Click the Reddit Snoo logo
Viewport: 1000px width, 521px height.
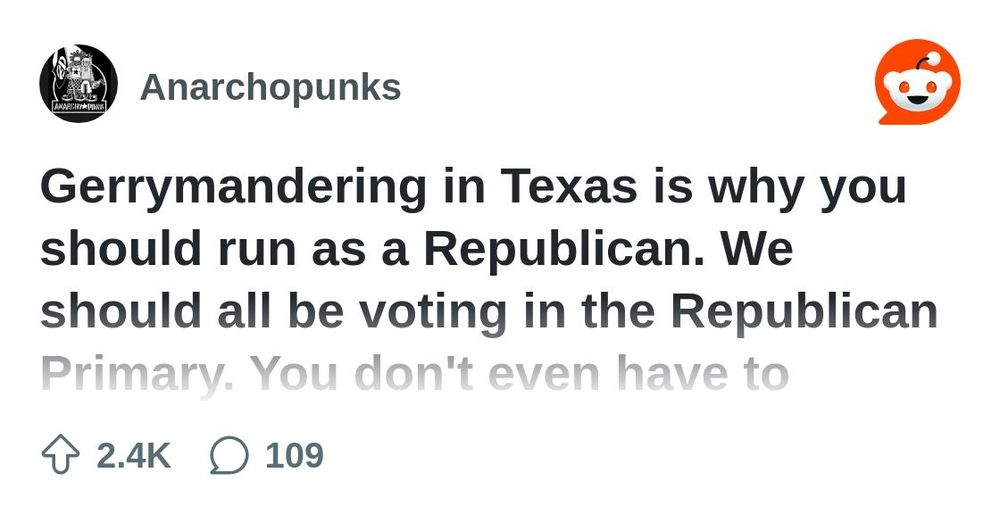tap(918, 82)
